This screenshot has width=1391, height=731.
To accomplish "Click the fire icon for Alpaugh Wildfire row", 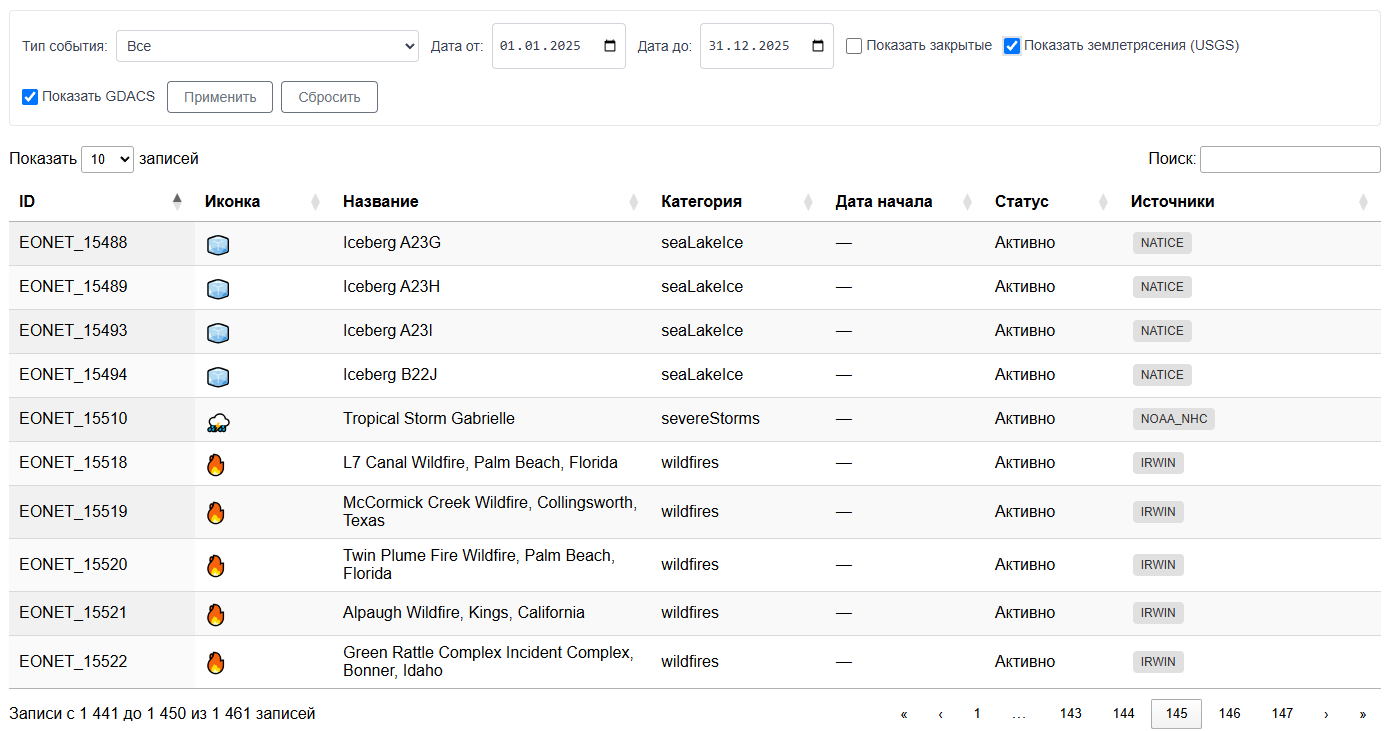I will coord(215,614).
